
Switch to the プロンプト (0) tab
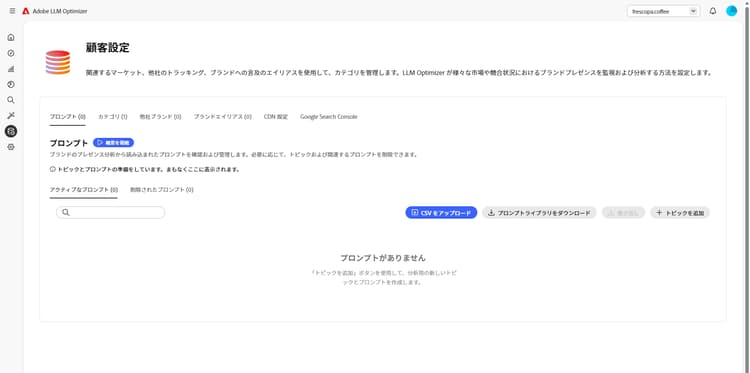[x=67, y=117]
